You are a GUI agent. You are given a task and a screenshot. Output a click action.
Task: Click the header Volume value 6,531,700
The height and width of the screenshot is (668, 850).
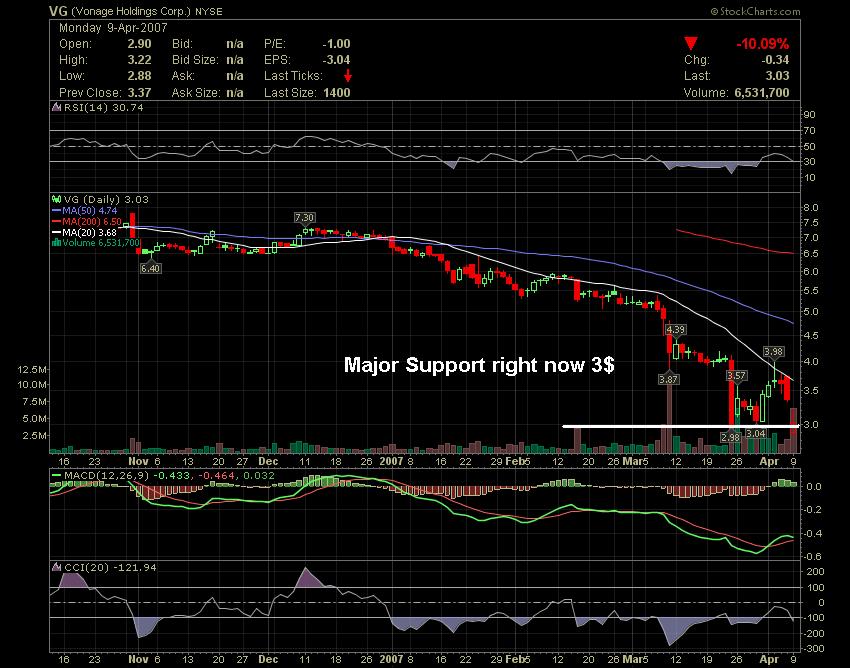pyautogui.click(x=762, y=92)
